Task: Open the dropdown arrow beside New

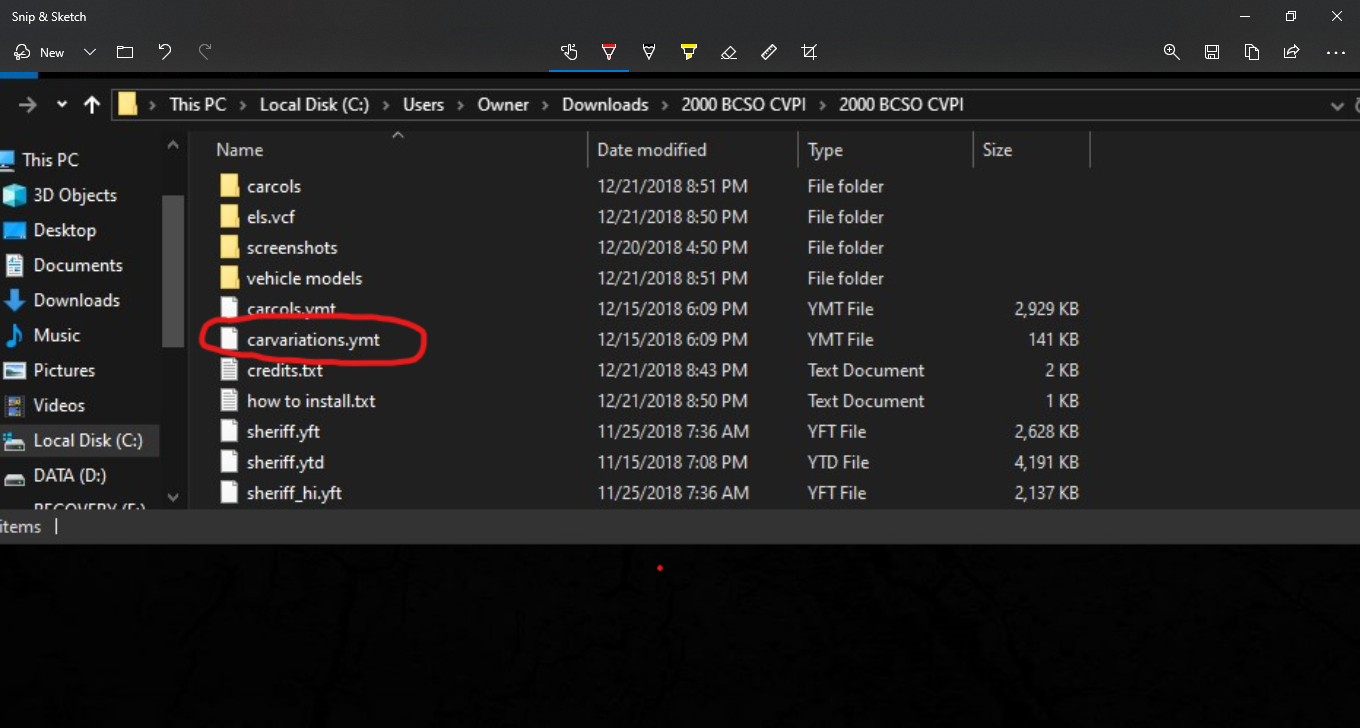Action: [x=90, y=52]
